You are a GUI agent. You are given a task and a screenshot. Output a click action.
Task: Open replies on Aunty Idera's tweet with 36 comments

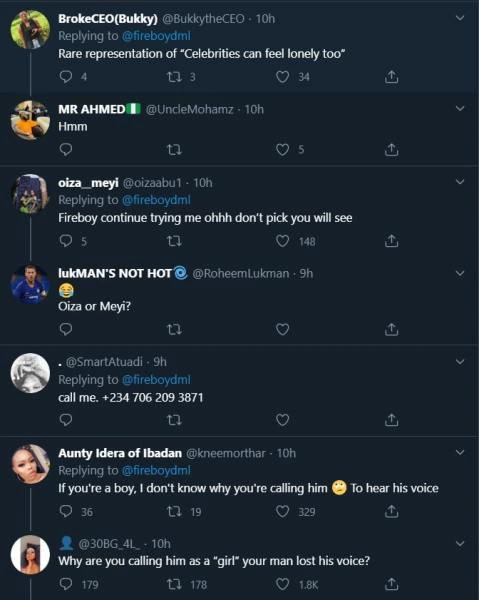tap(66, 512)
